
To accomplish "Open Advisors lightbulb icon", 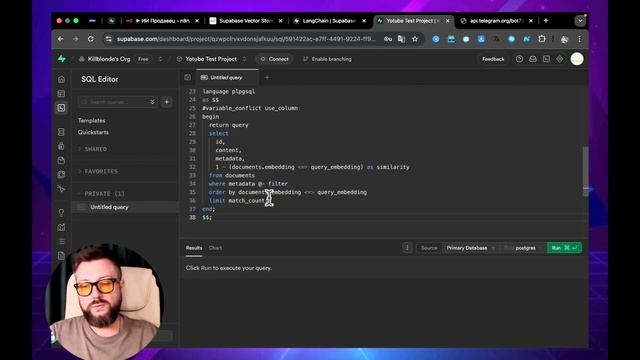I will click(61, 213).
